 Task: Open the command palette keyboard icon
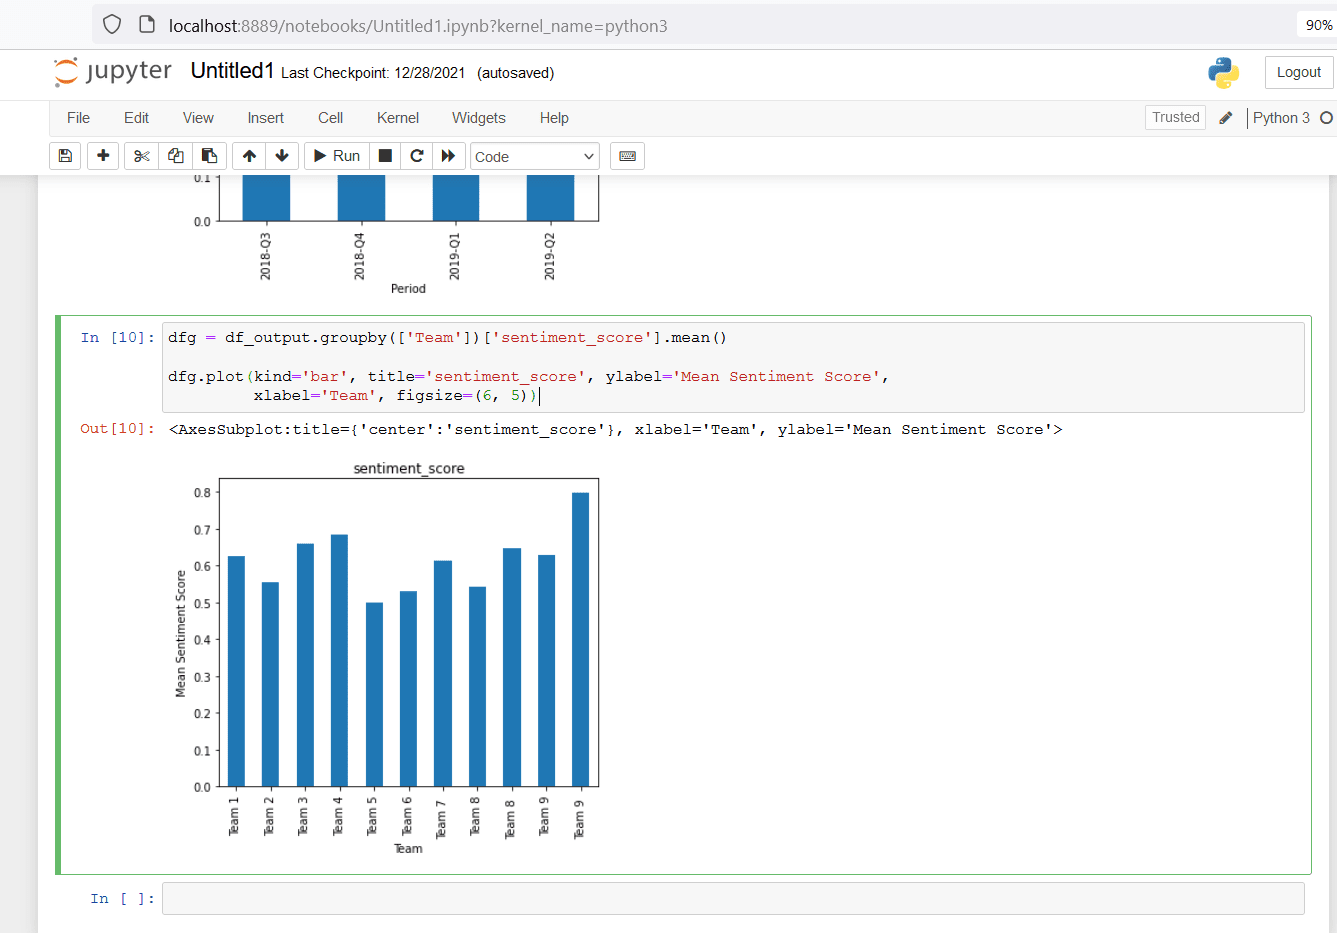627,155
